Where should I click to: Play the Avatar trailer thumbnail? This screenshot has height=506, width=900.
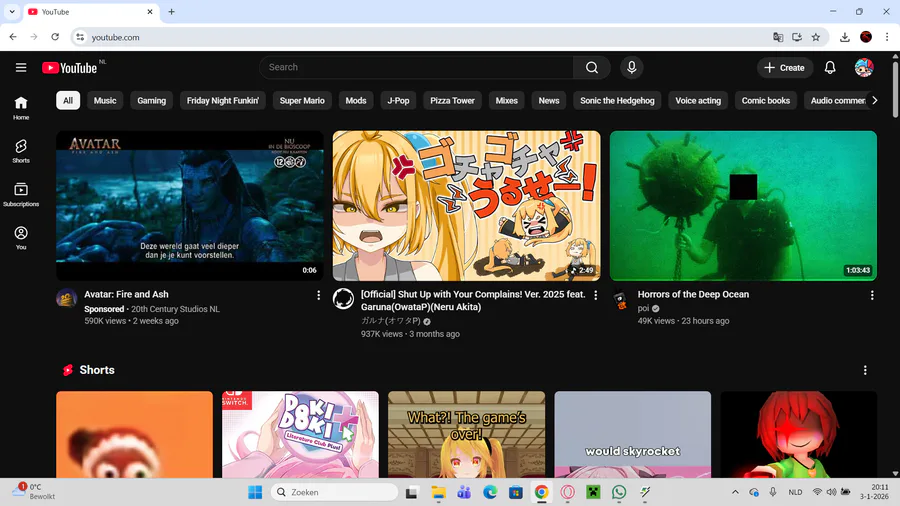(190, 205)
